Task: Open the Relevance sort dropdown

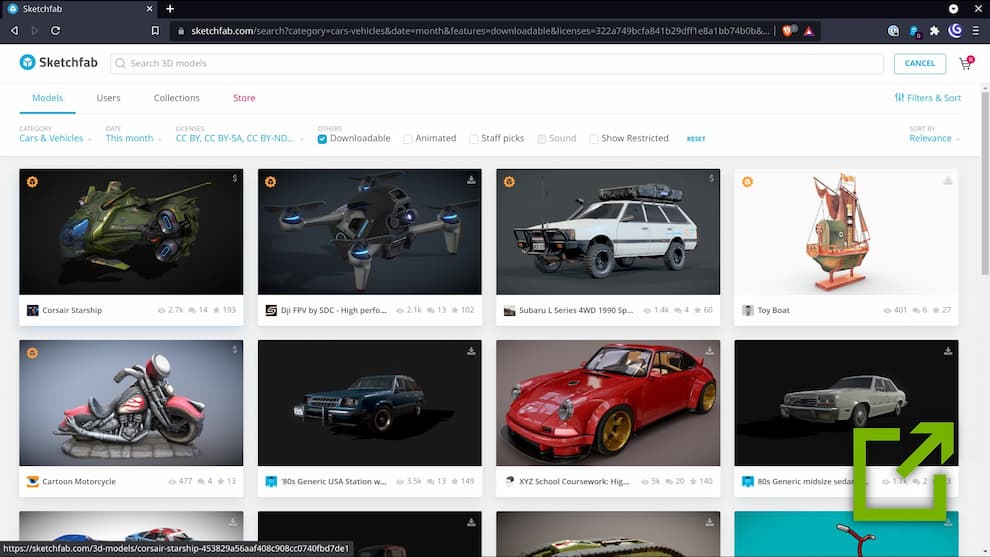Action: 935,139
